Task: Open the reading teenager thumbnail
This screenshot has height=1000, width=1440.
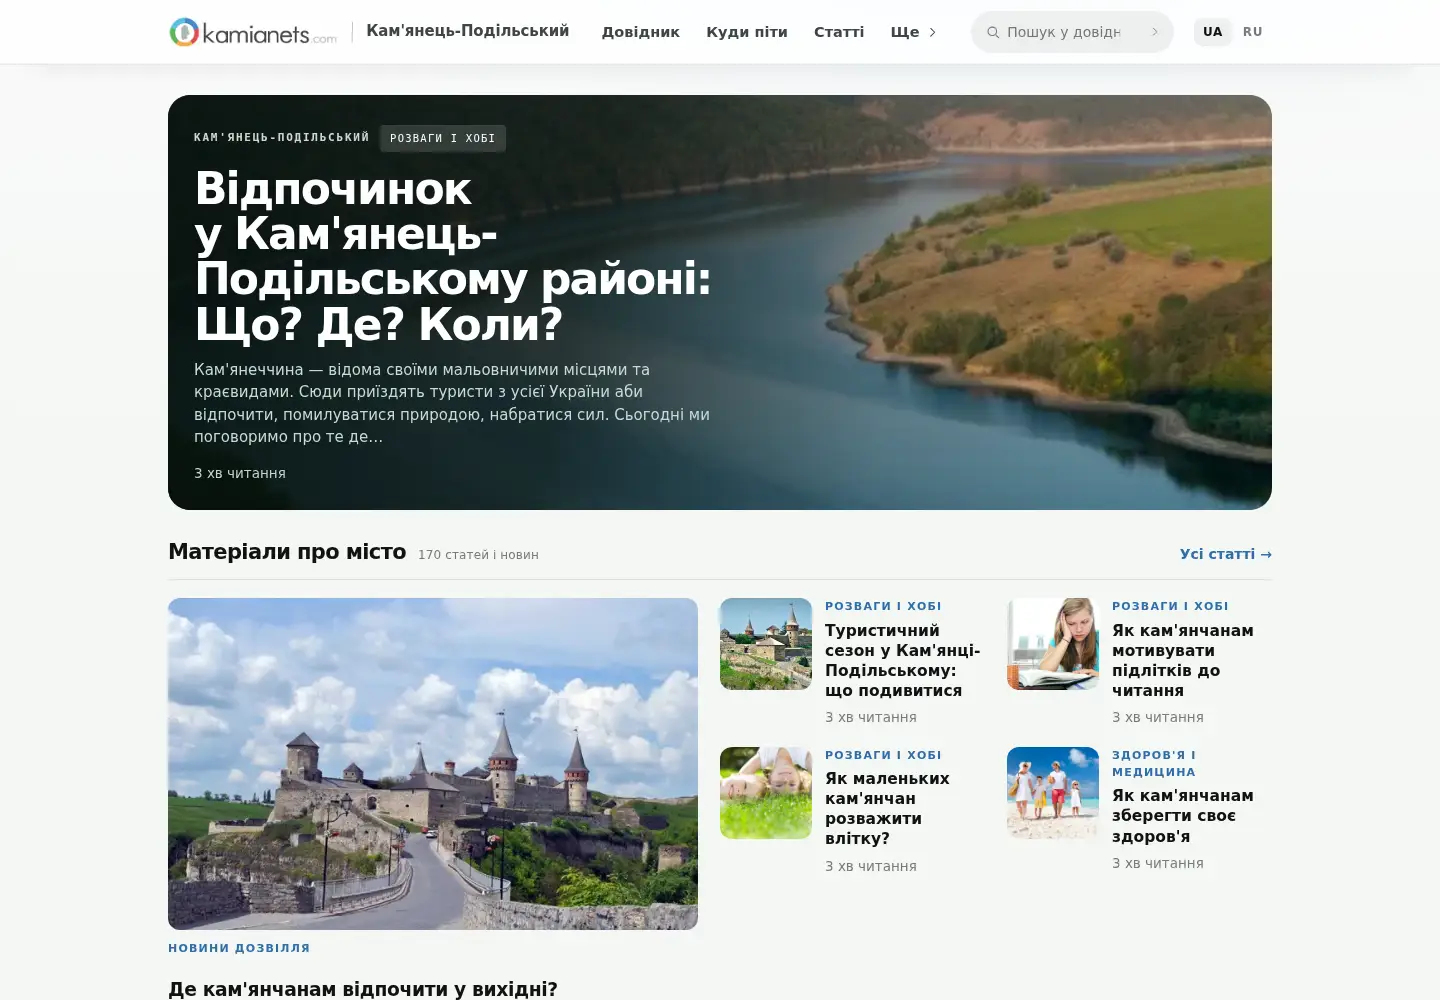Action: (1053, 644)
